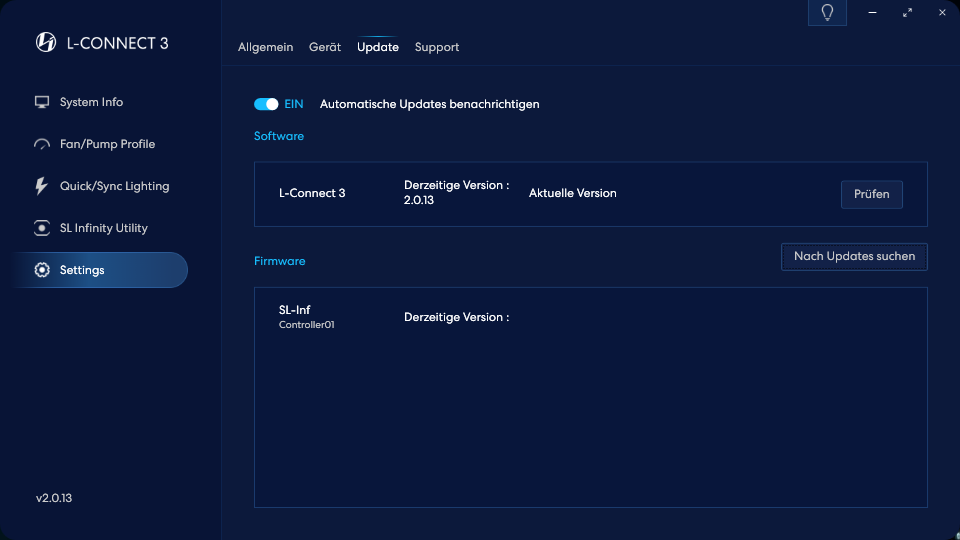Click the SL Infinity Utility icon
Screen dimensions: 960x540
(42, 228)
